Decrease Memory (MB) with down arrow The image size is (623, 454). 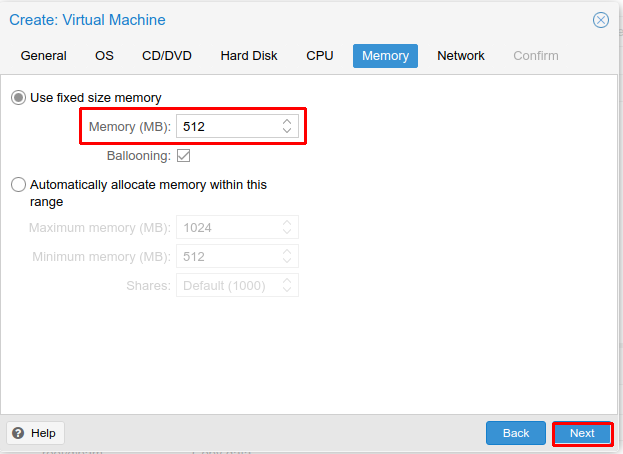287,131
